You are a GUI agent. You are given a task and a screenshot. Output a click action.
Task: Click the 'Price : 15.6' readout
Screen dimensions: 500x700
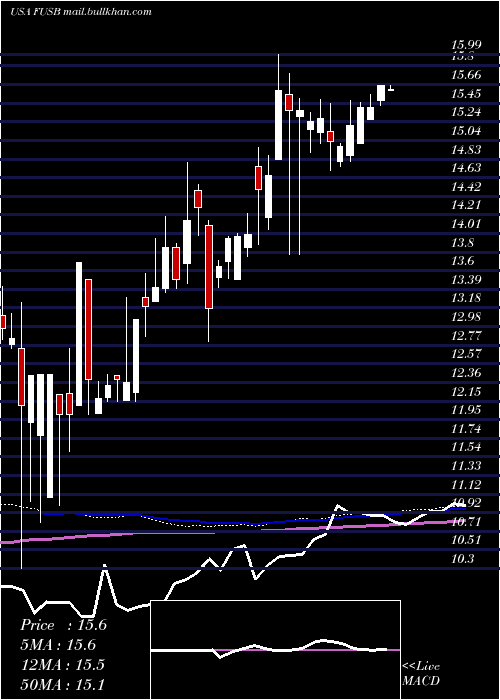[63, 625]
